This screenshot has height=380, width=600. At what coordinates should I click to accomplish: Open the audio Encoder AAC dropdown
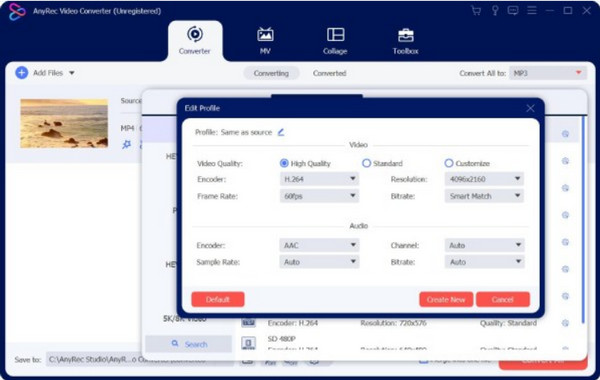point(319,245)
